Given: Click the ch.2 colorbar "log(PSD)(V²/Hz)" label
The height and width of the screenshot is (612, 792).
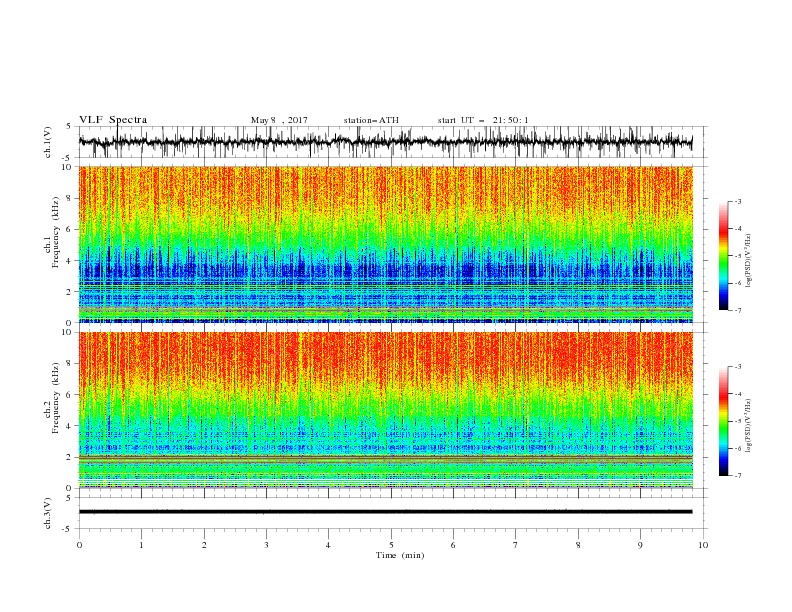Looking at the screenshot, I should 748,426.
